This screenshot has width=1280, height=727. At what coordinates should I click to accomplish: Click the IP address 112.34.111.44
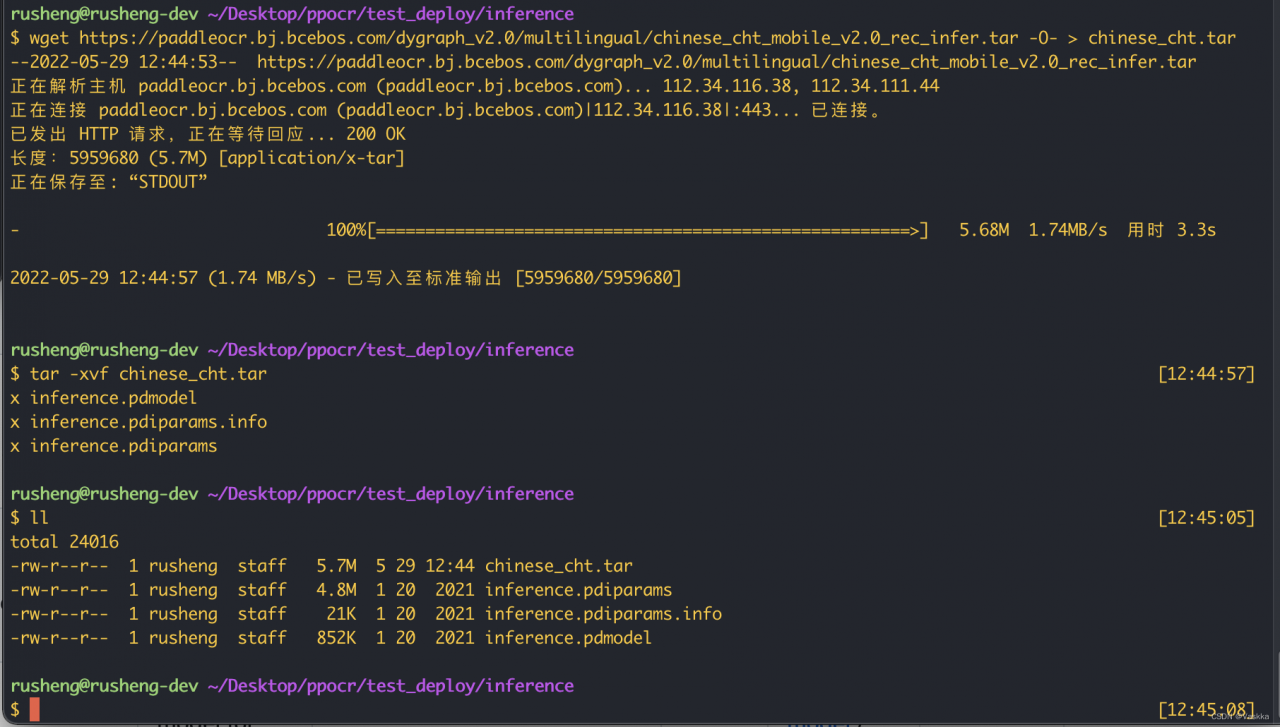(x=875, y=86)
